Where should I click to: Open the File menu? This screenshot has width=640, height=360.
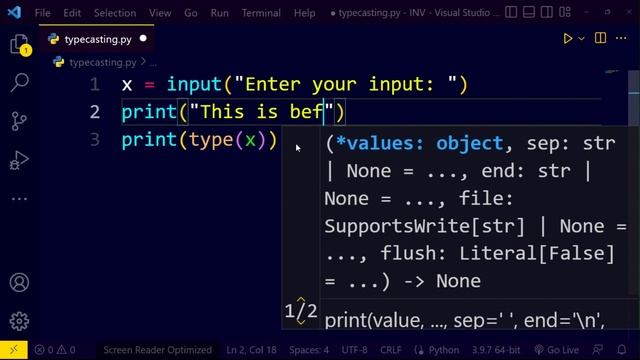[x=42, y=13]
